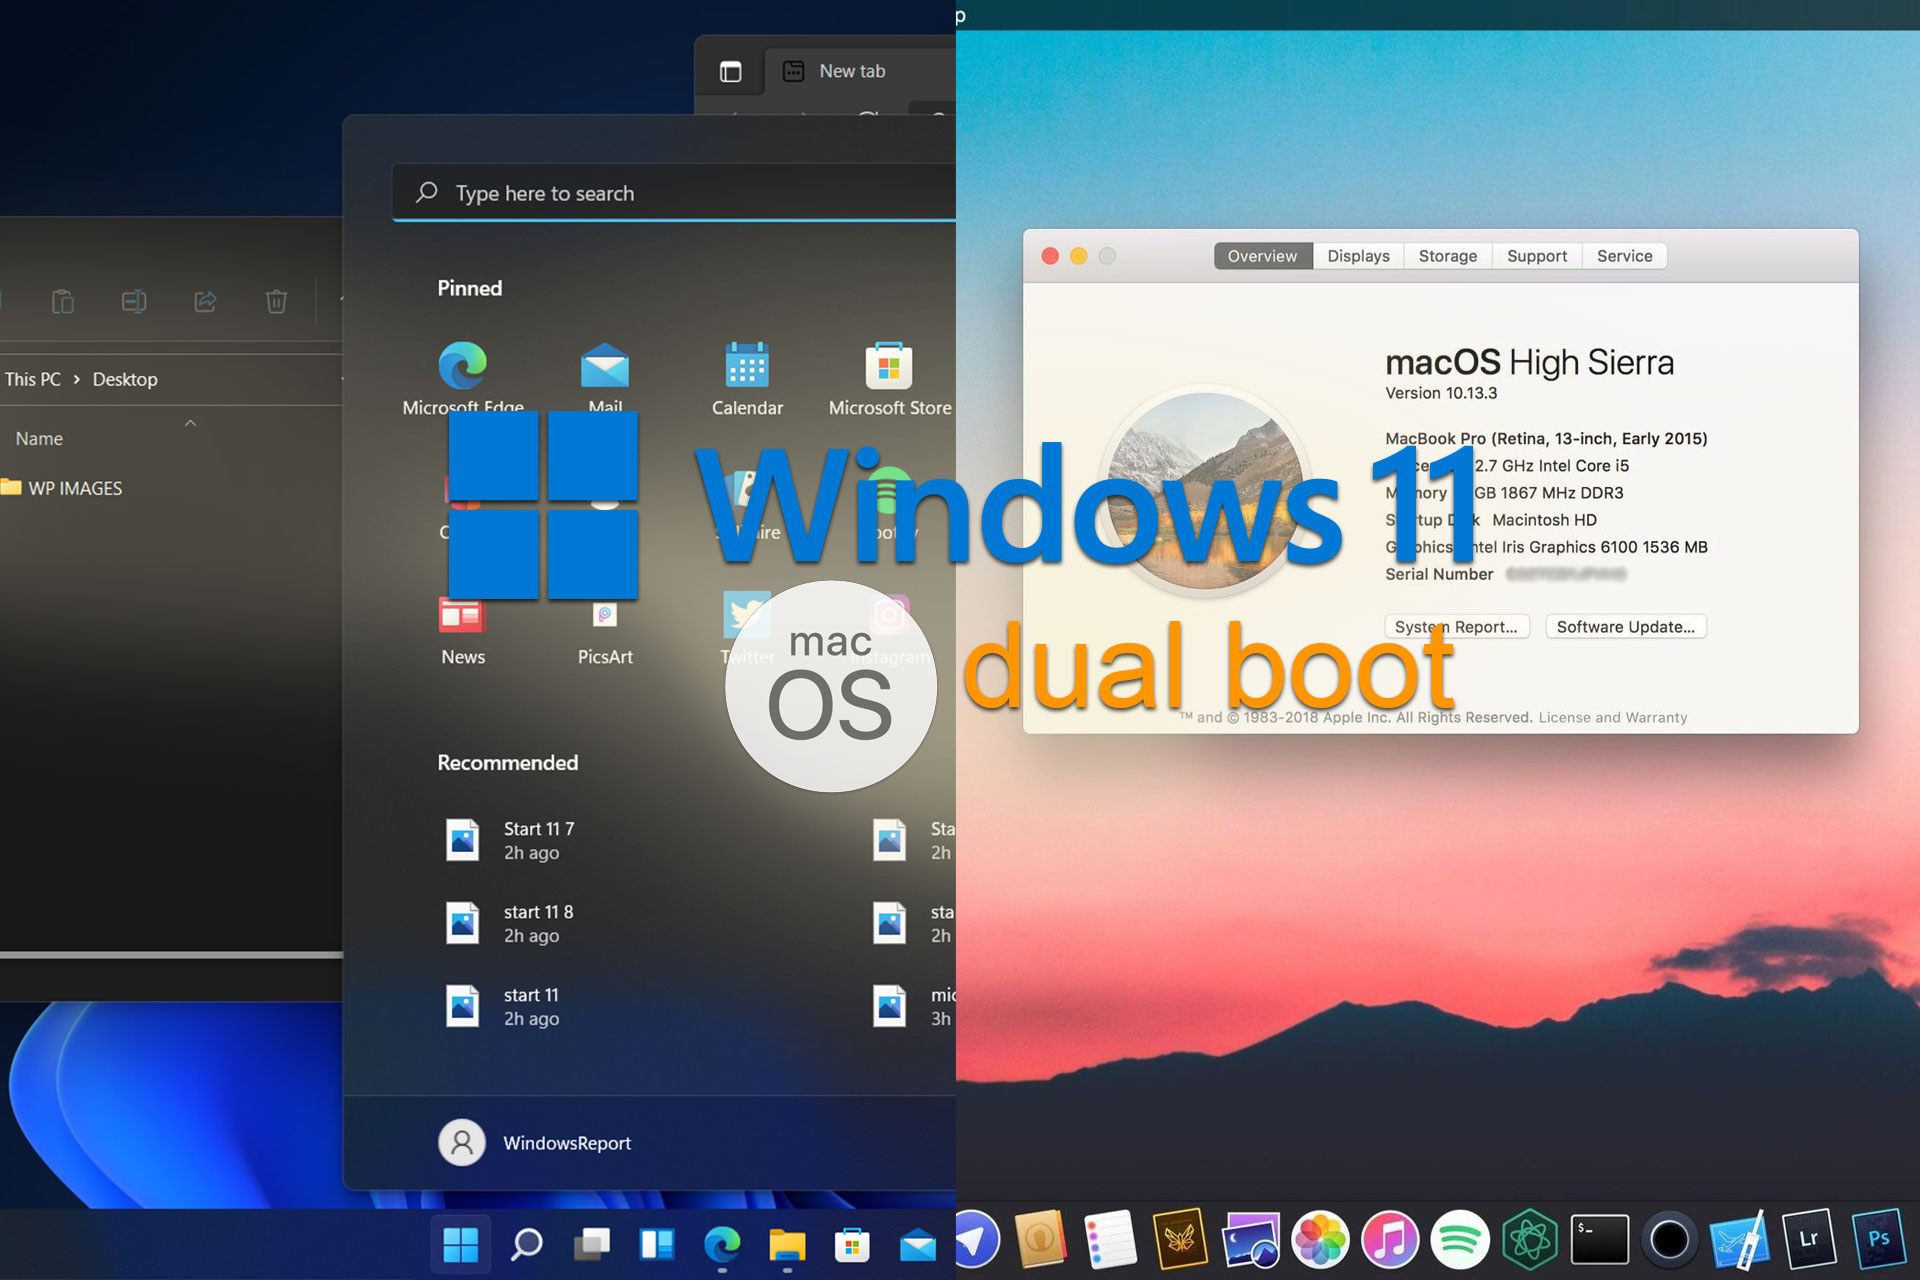The height and width of the screenshot is (1280, 1920).
Task: Open Spotify in the macOS dock
Action: 1460,1240
